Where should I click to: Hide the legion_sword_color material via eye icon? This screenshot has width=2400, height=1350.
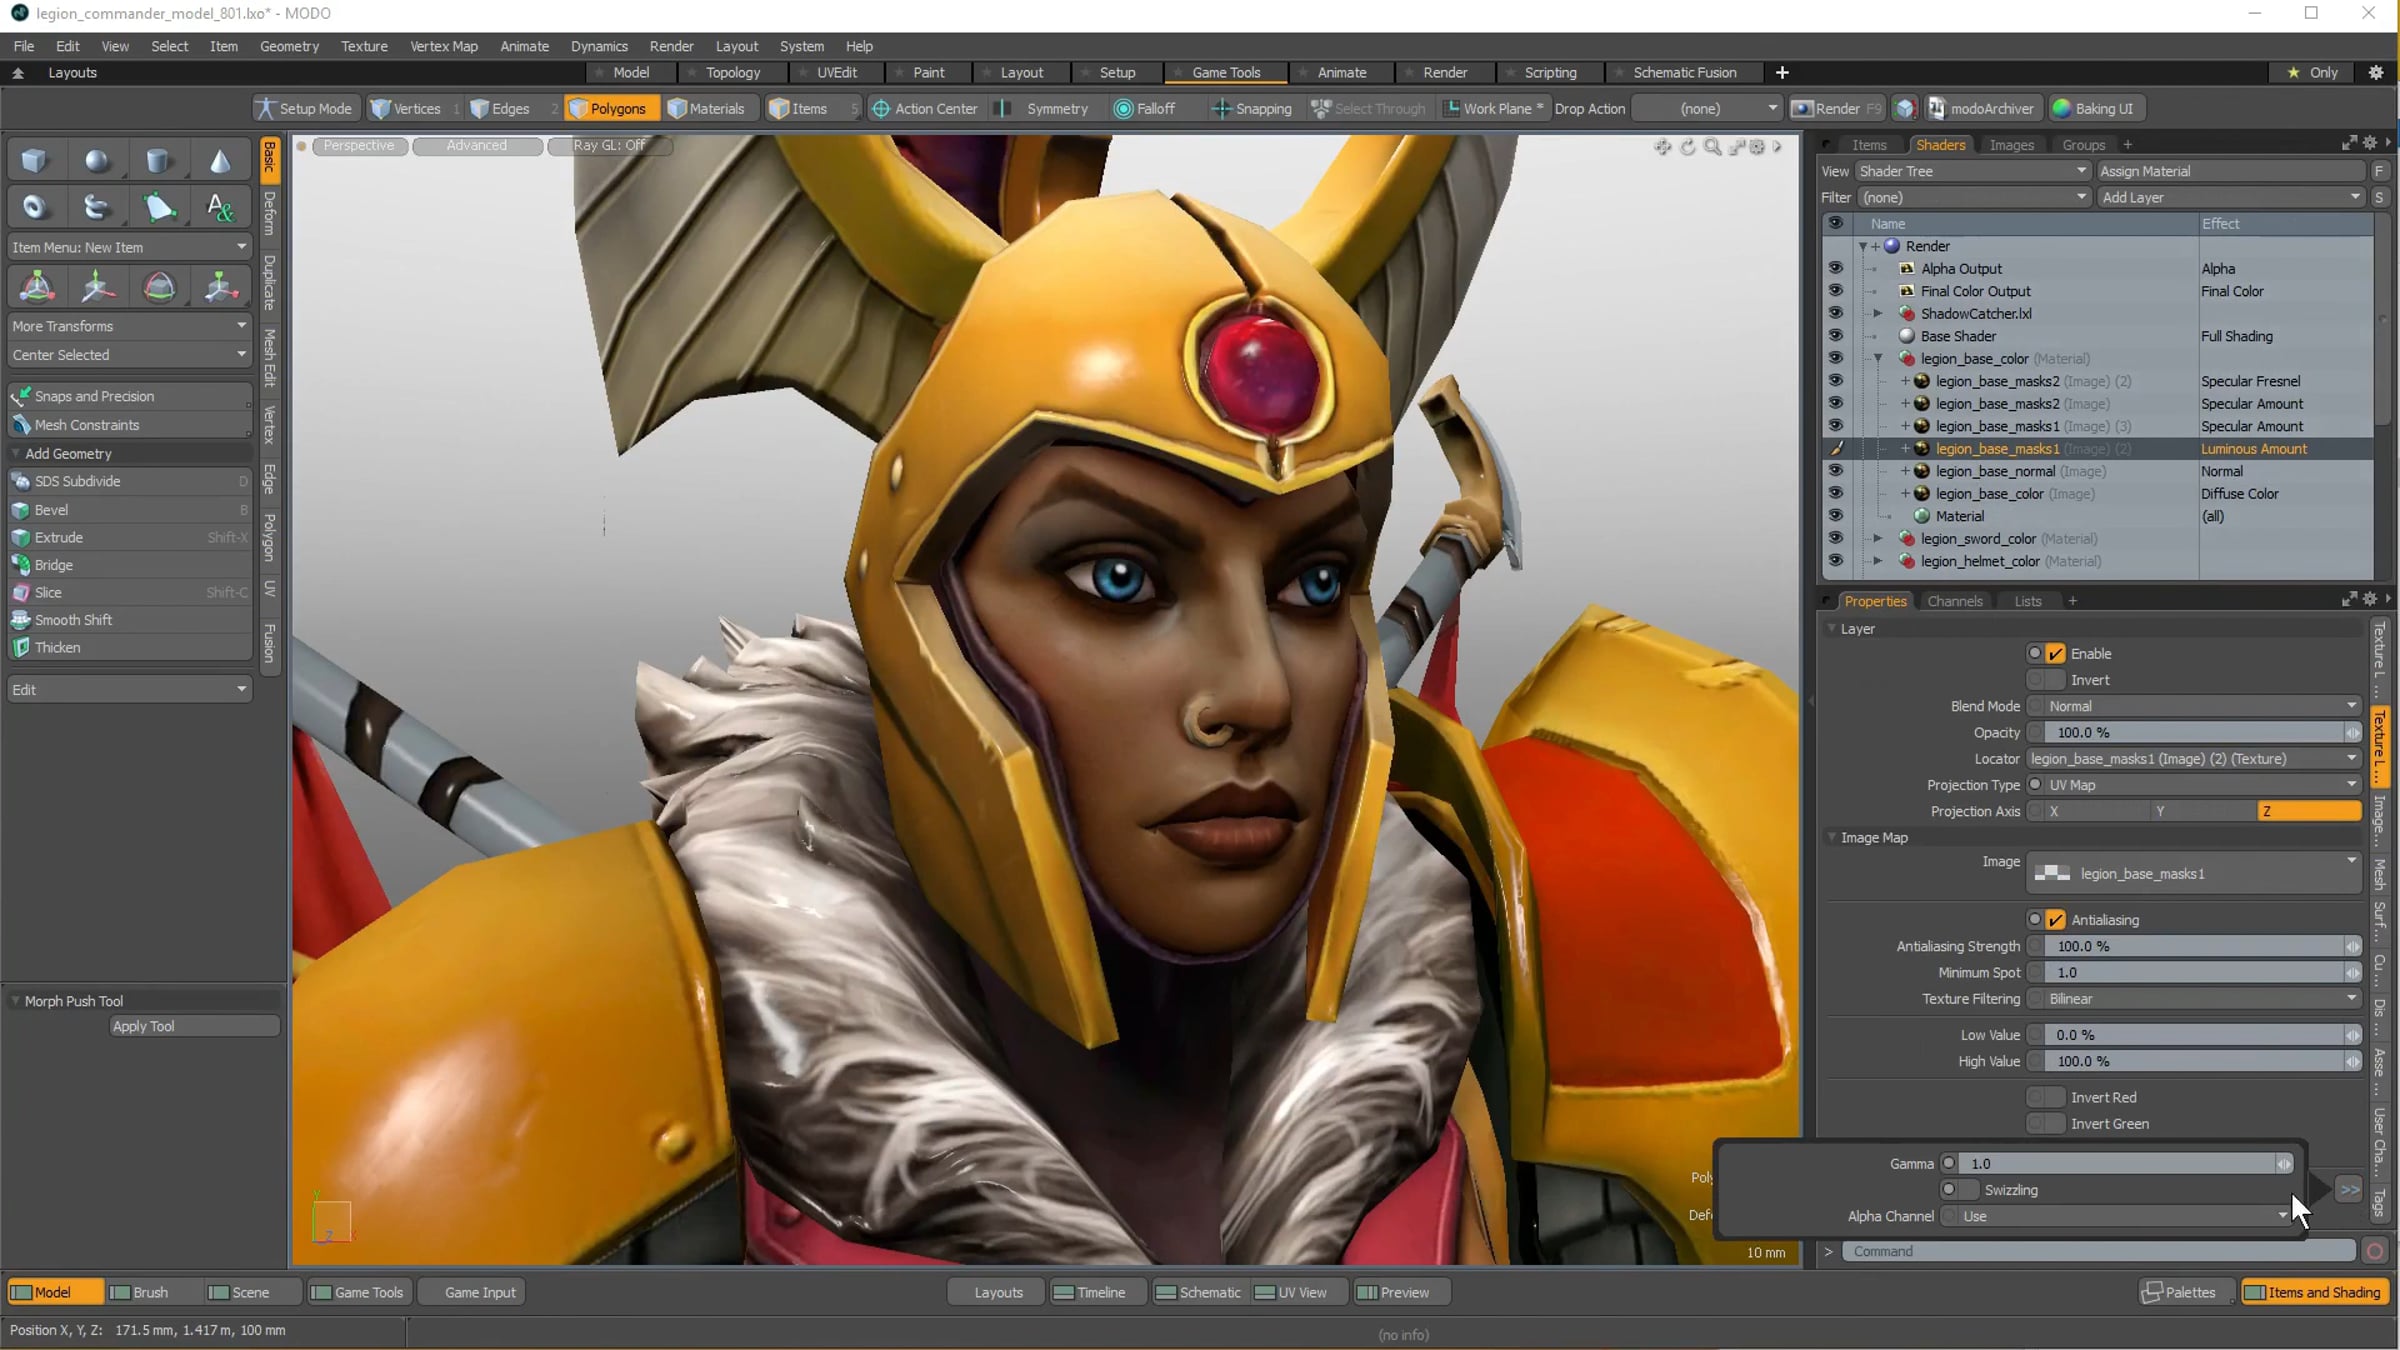1835,538
